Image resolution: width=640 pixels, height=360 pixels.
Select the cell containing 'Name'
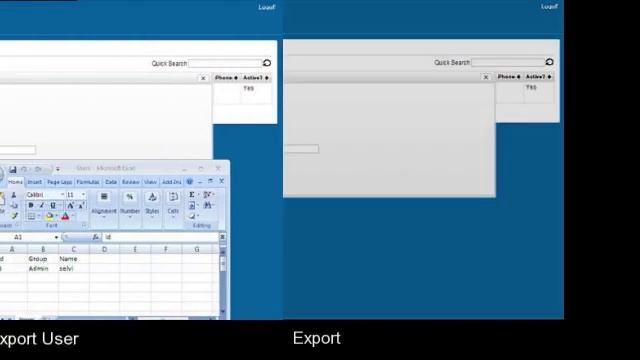pyautogui.click(x=73, y=259)
